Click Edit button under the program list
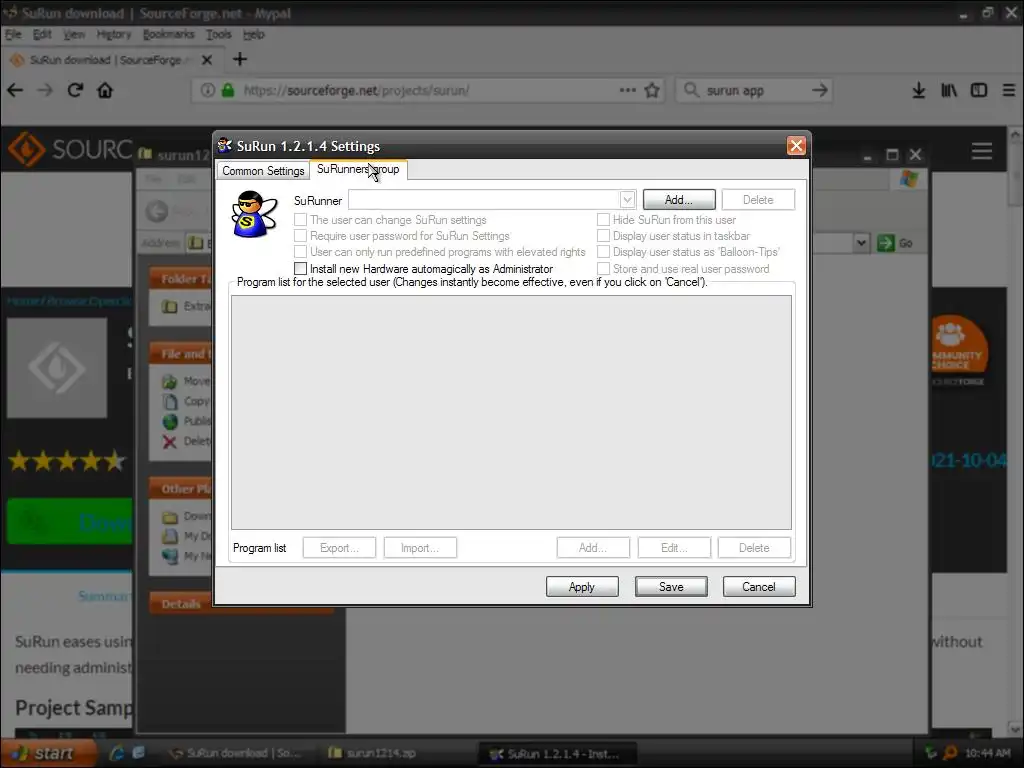The image size is (1024, 768). [x=674, y=548]
